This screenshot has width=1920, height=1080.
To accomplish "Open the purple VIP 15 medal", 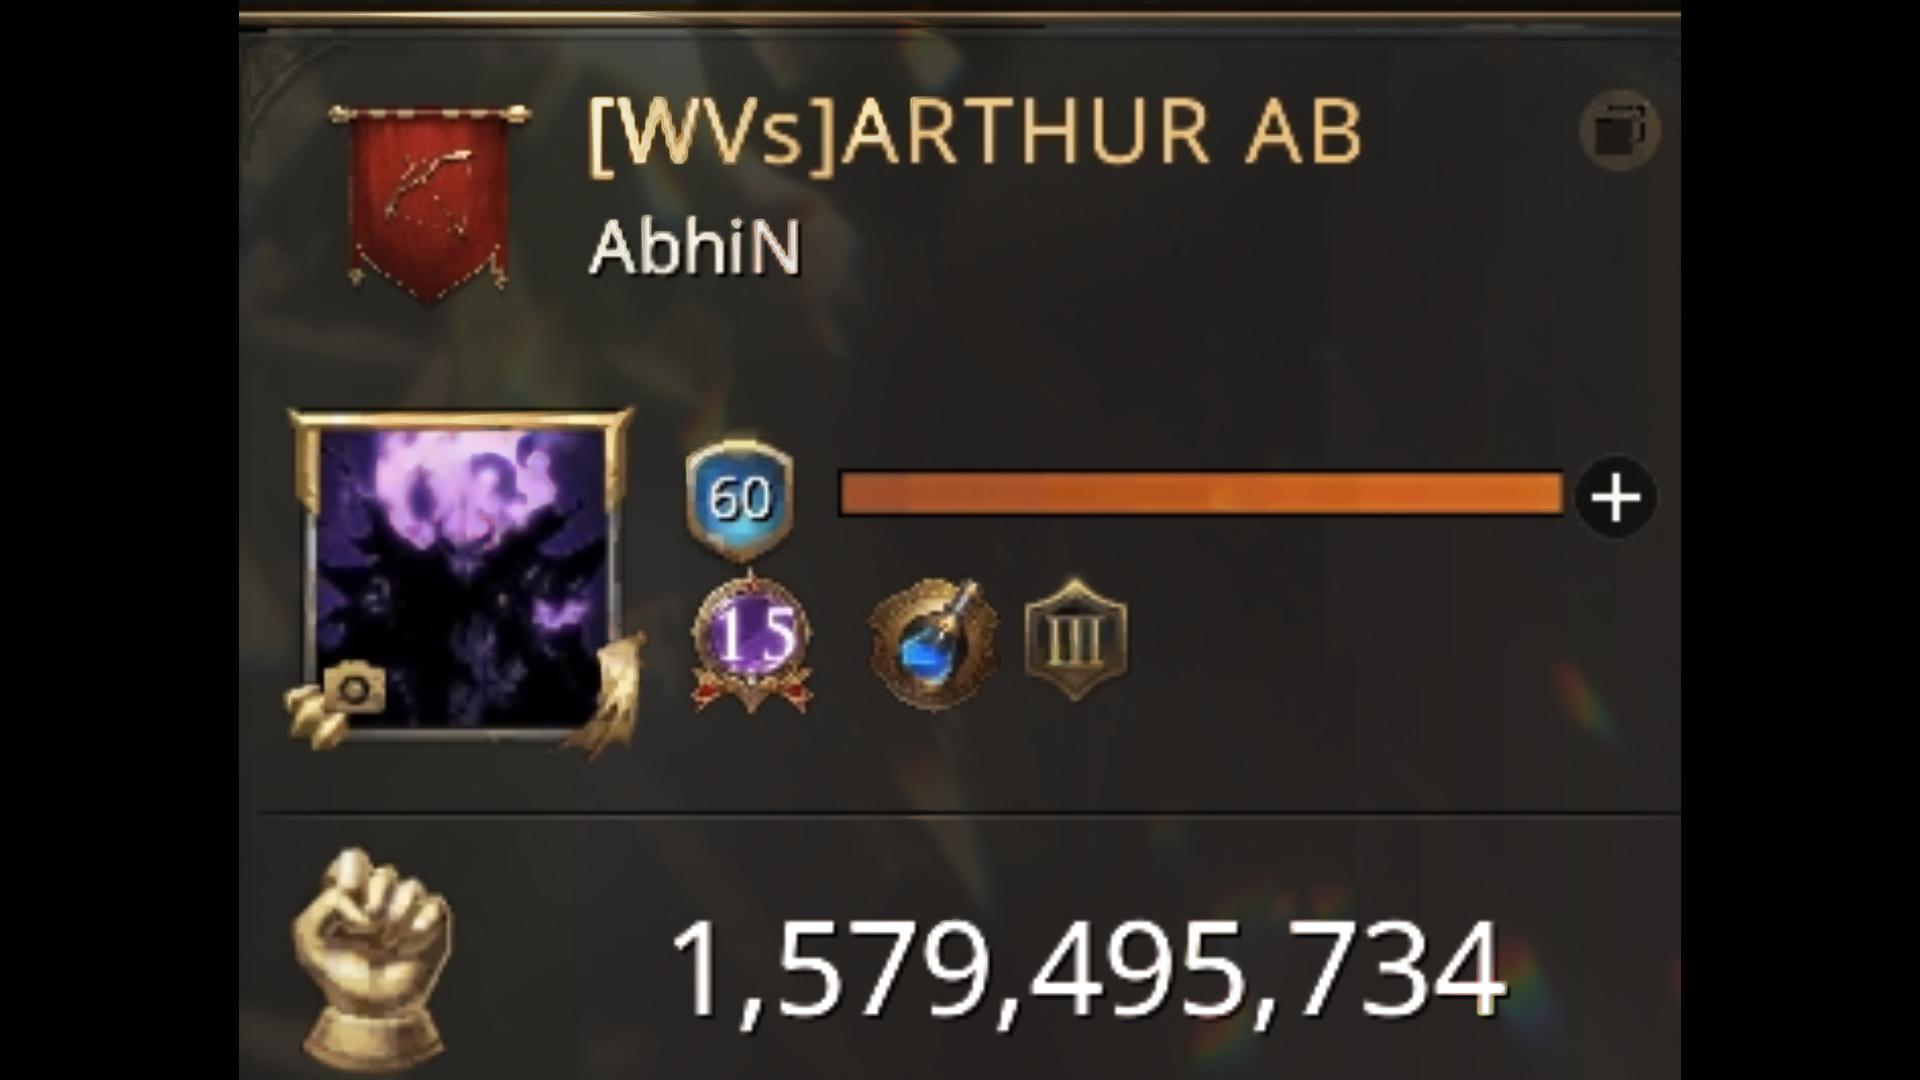I will click(752, 640).
